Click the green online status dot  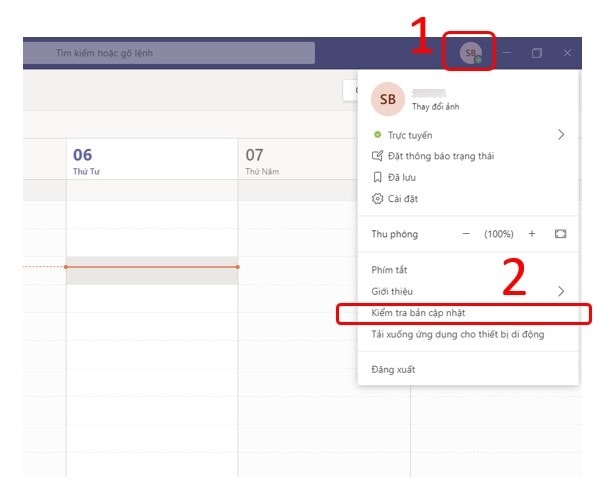[x=377, y=135]
